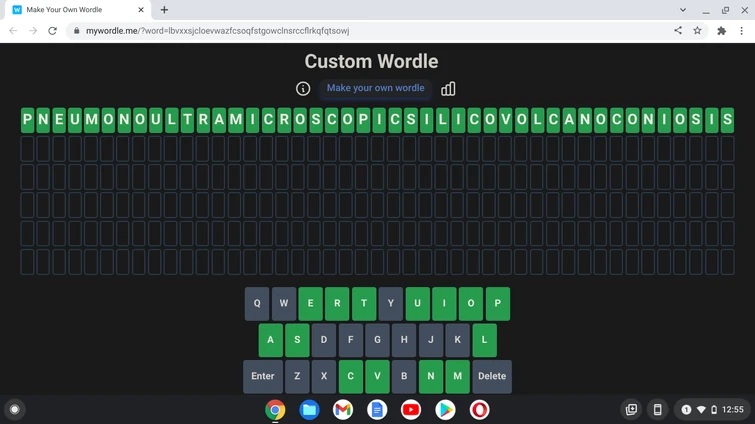Tap the green V key on the keyboard
The width and height of the screenshot is (755, 424).
click(378, 376)
